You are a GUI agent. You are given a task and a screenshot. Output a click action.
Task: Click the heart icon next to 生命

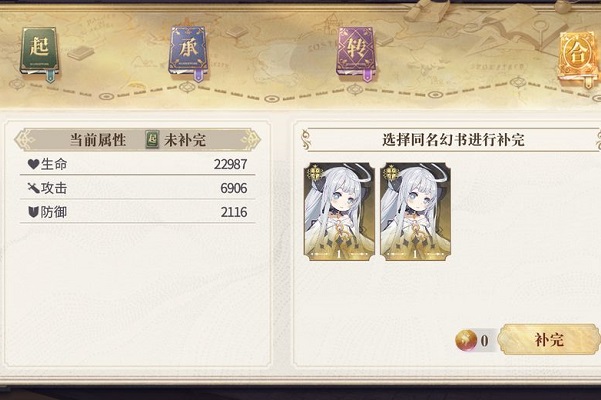tap(33, 164)
